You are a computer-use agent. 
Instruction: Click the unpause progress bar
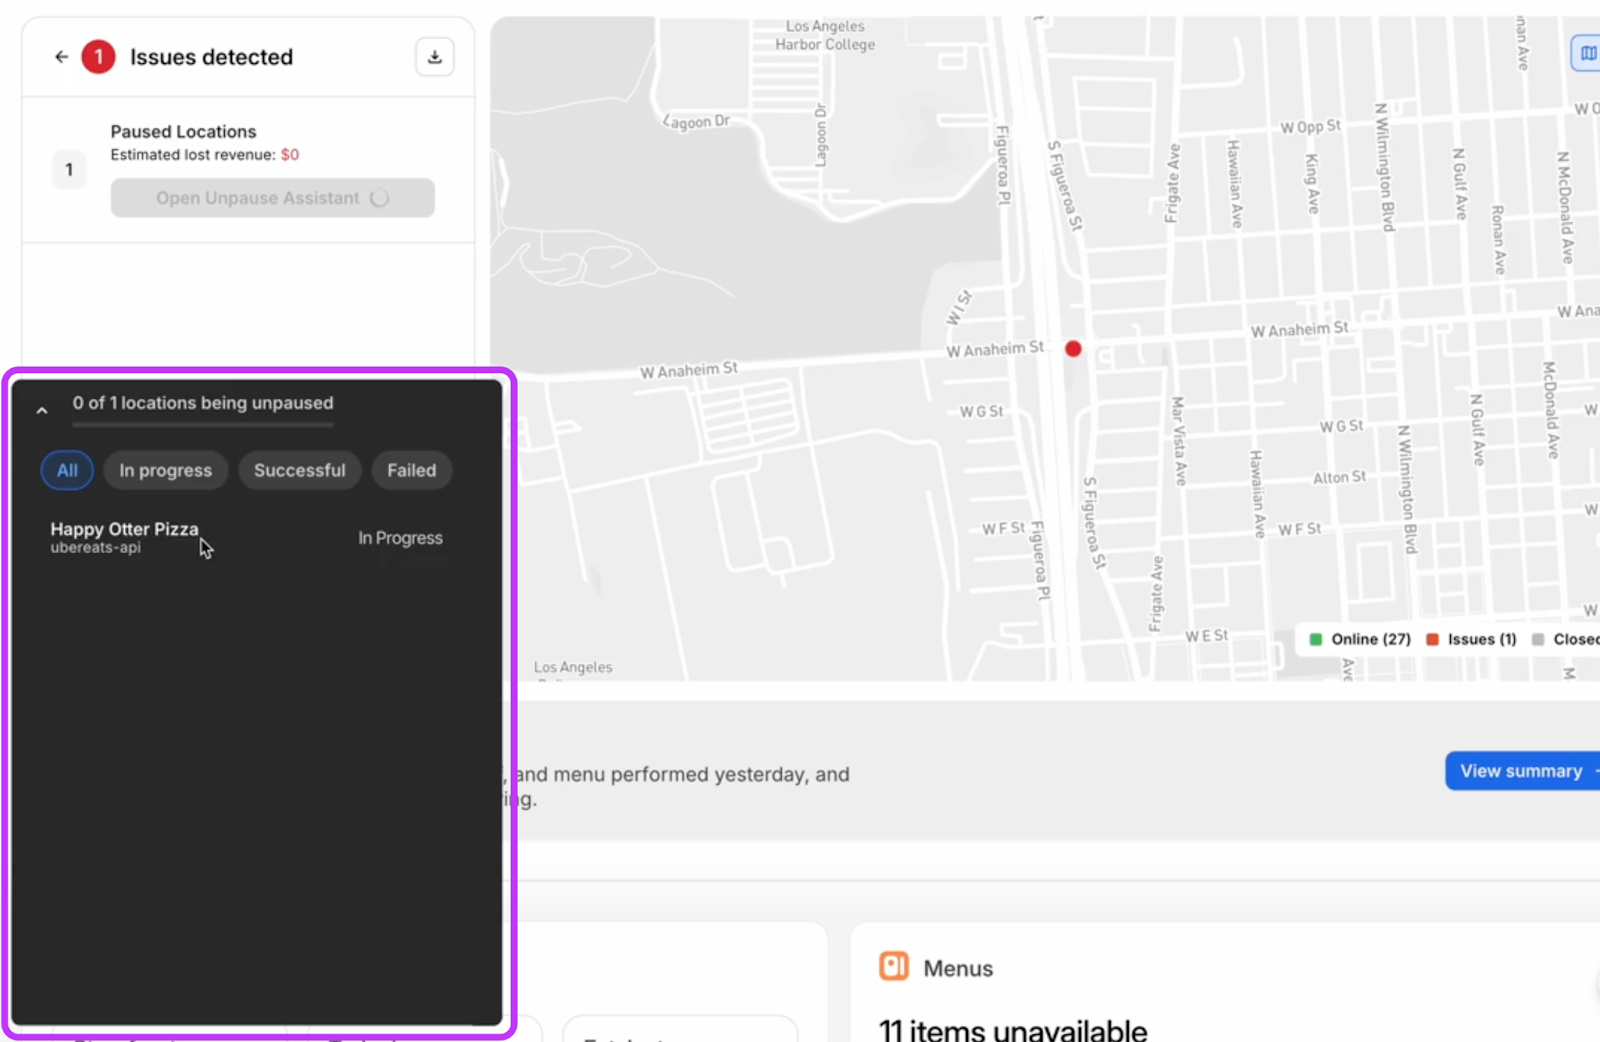tap(202, 425)
